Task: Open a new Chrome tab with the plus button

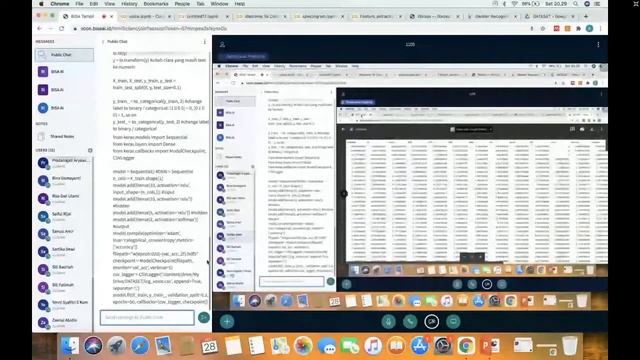Action: coord(586,16)
